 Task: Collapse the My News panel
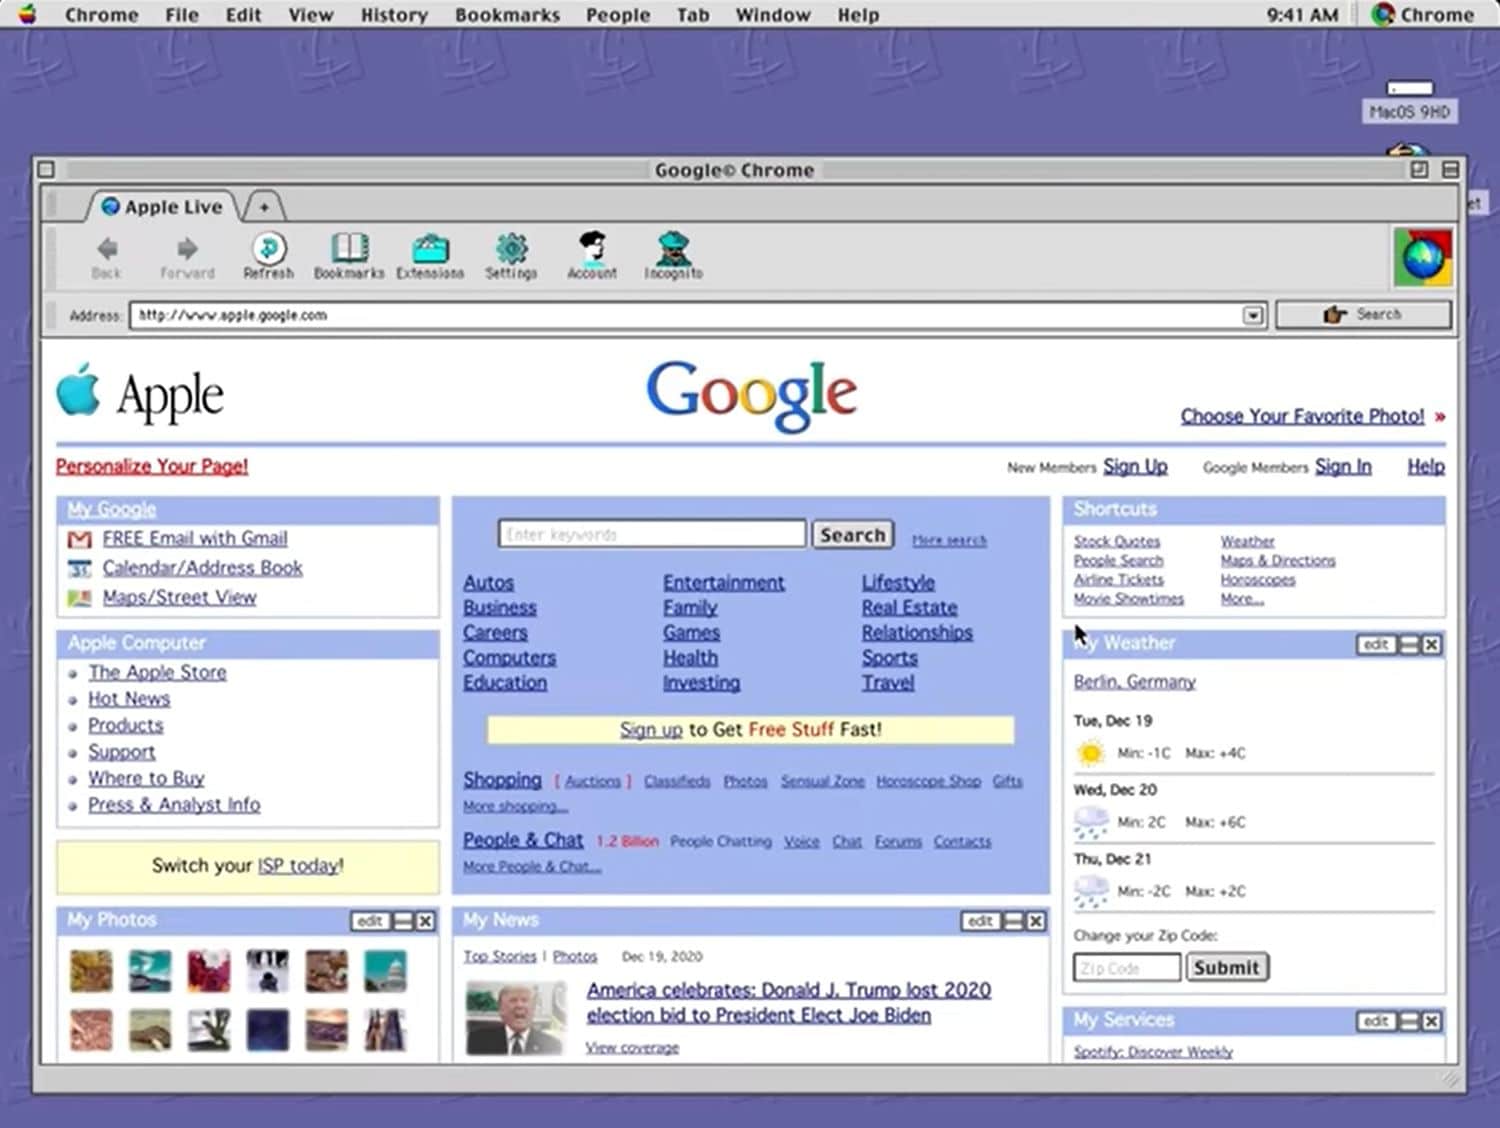click(1014, 921)
